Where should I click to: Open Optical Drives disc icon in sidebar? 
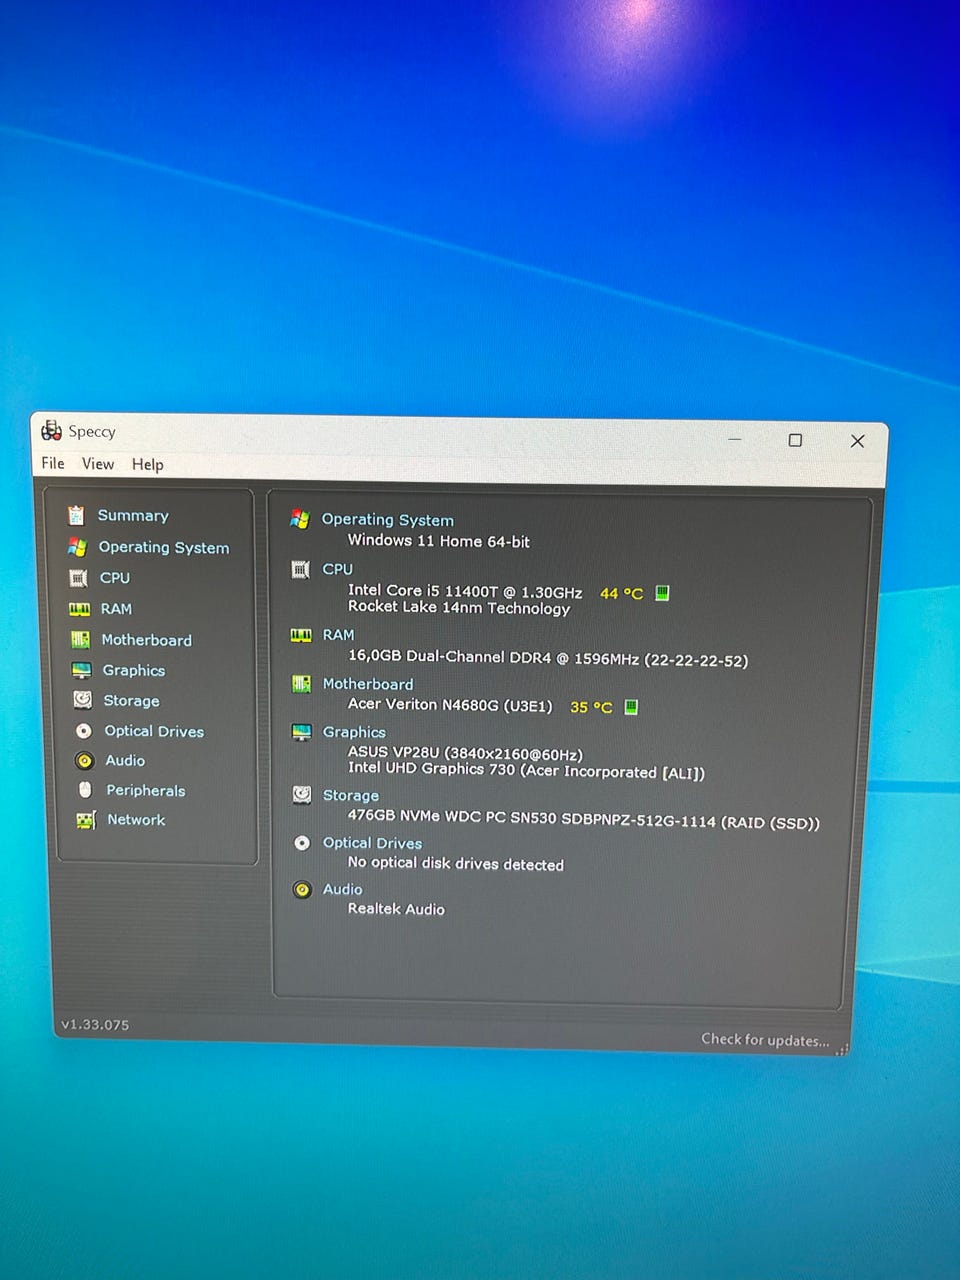pyautogui.click(x=84, y=731)
